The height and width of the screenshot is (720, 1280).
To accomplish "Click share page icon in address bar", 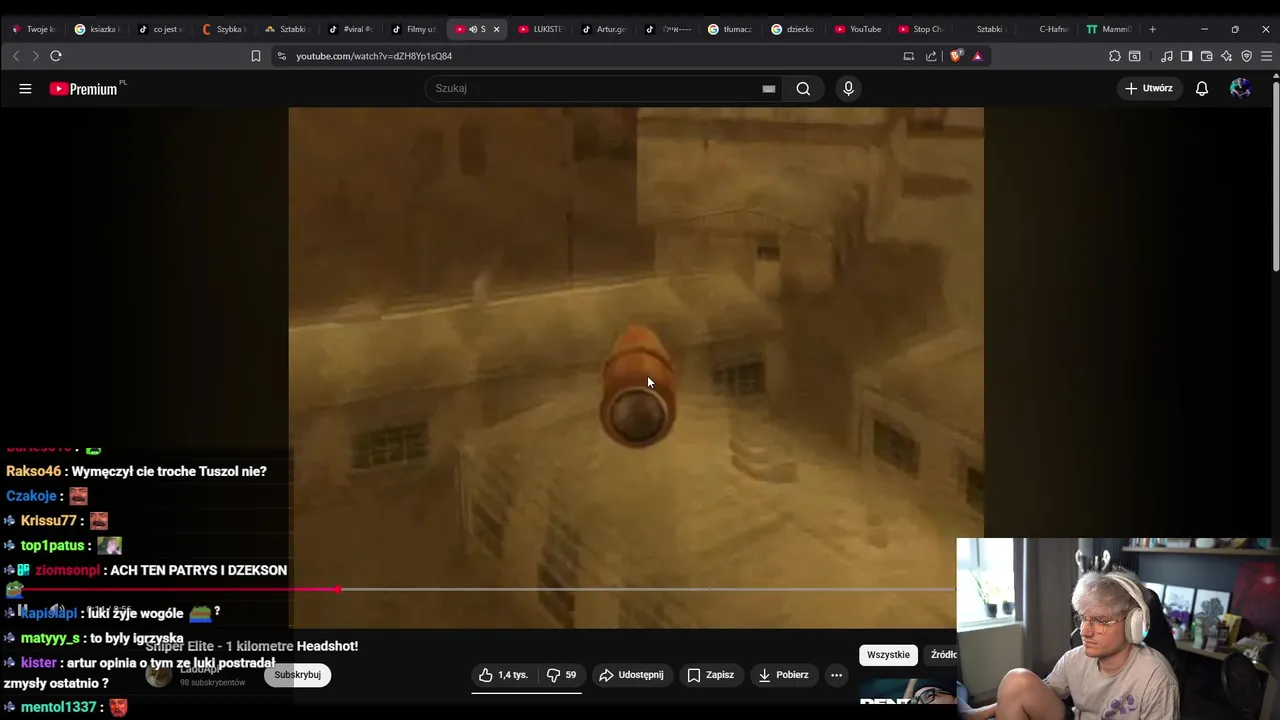I will pyautogui.click(x=932, y=56).
